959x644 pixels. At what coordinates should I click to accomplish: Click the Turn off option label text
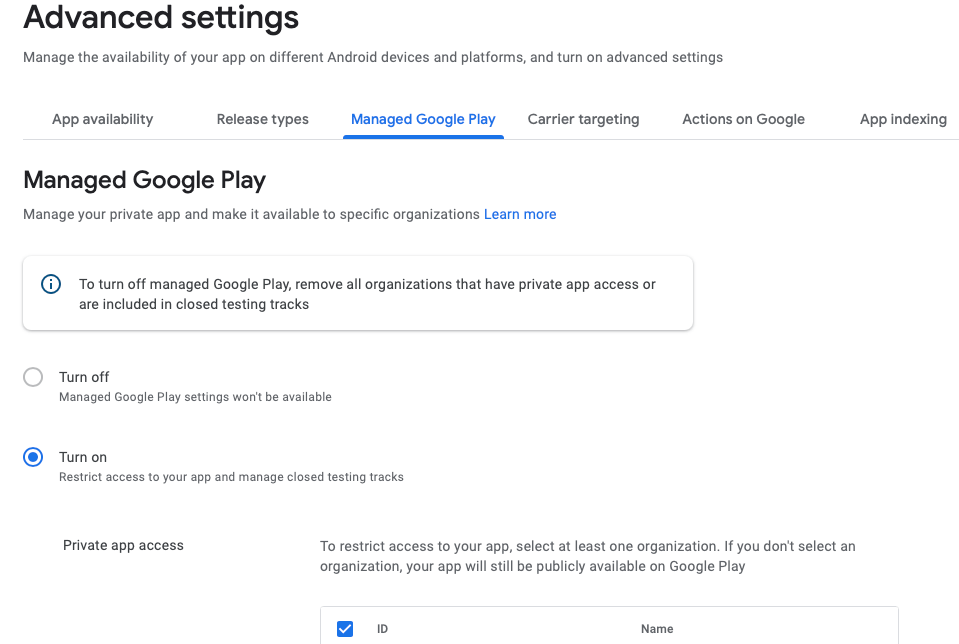84,377
